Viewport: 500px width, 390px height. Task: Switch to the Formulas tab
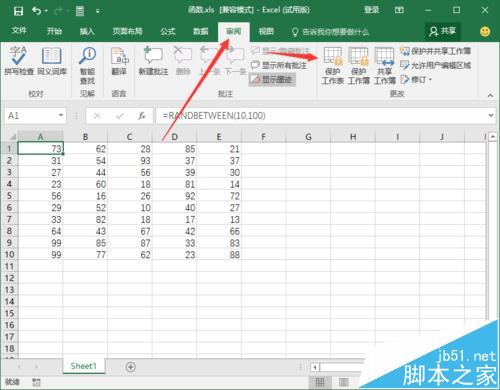click(168, 31)
